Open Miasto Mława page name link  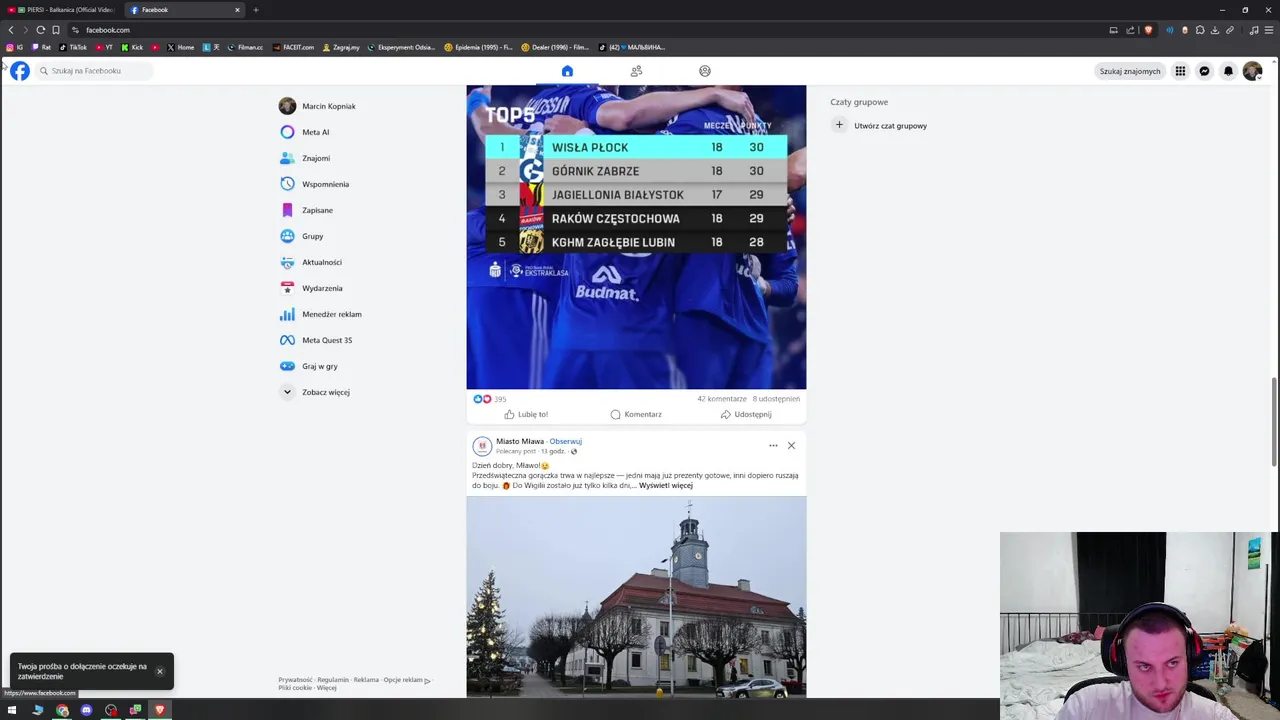520,441
